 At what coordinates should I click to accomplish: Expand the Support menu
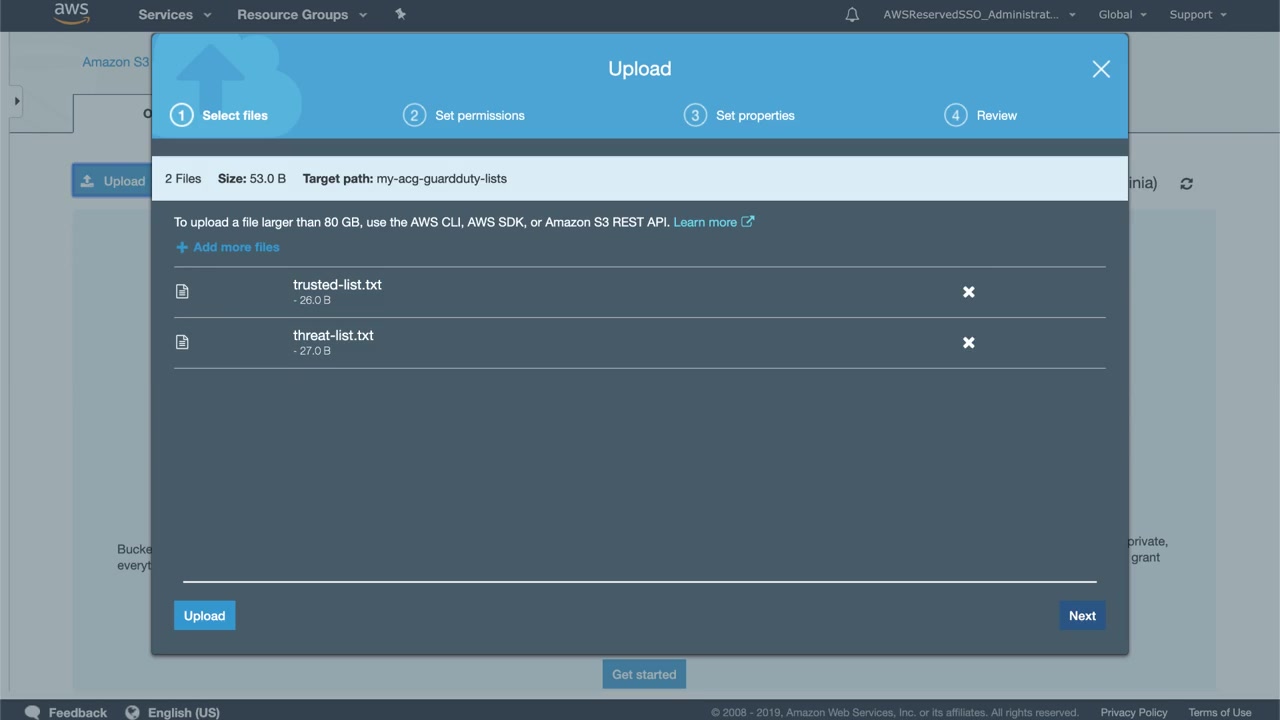(1197, 15)
